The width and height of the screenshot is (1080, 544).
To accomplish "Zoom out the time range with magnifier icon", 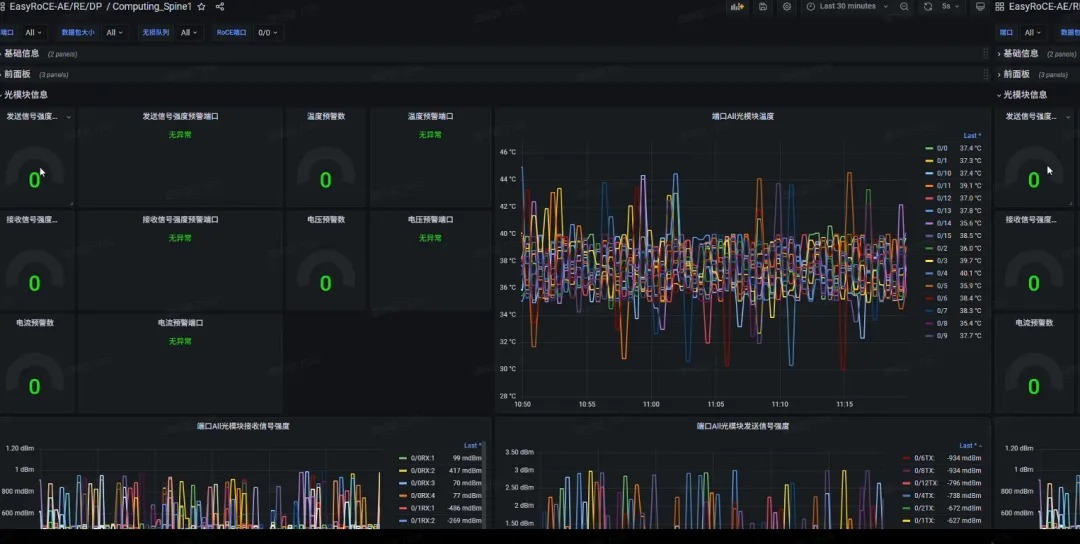I will pyautogui.click(x=904, y=6).
